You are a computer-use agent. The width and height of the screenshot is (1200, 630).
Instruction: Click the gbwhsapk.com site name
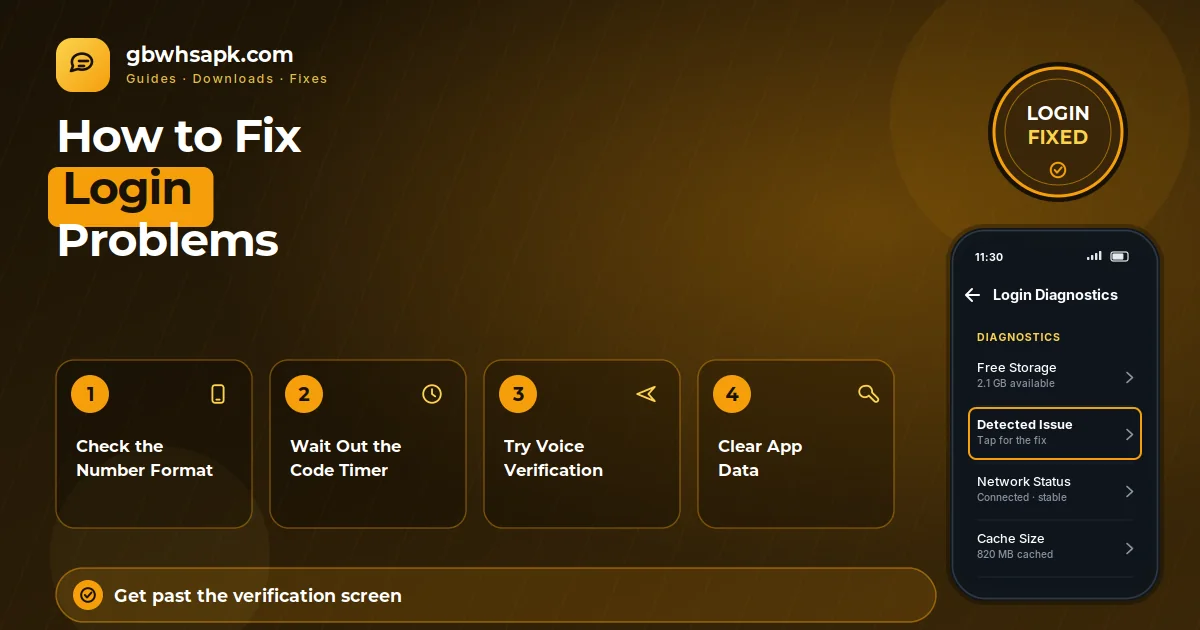click(x=210, y=55)
